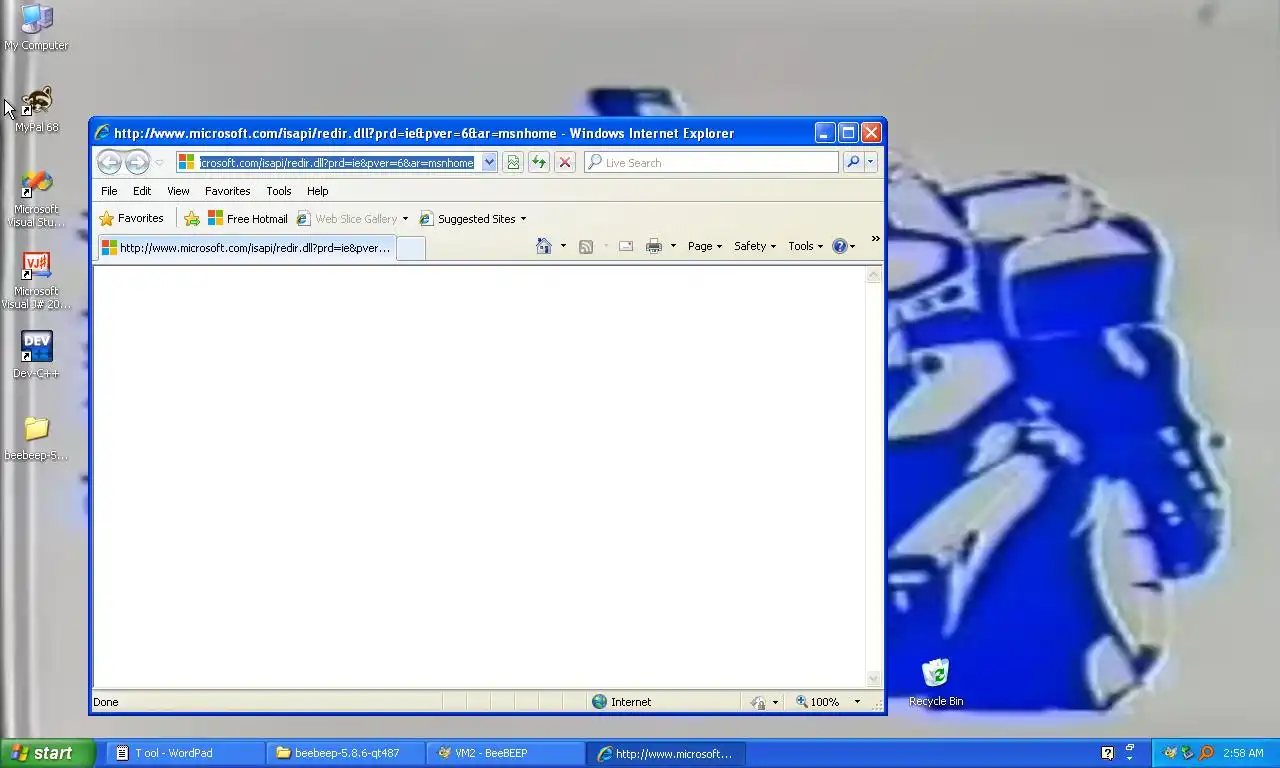1280x768 pixels.
Task: Click the Print icon
Action: point(654,246)
